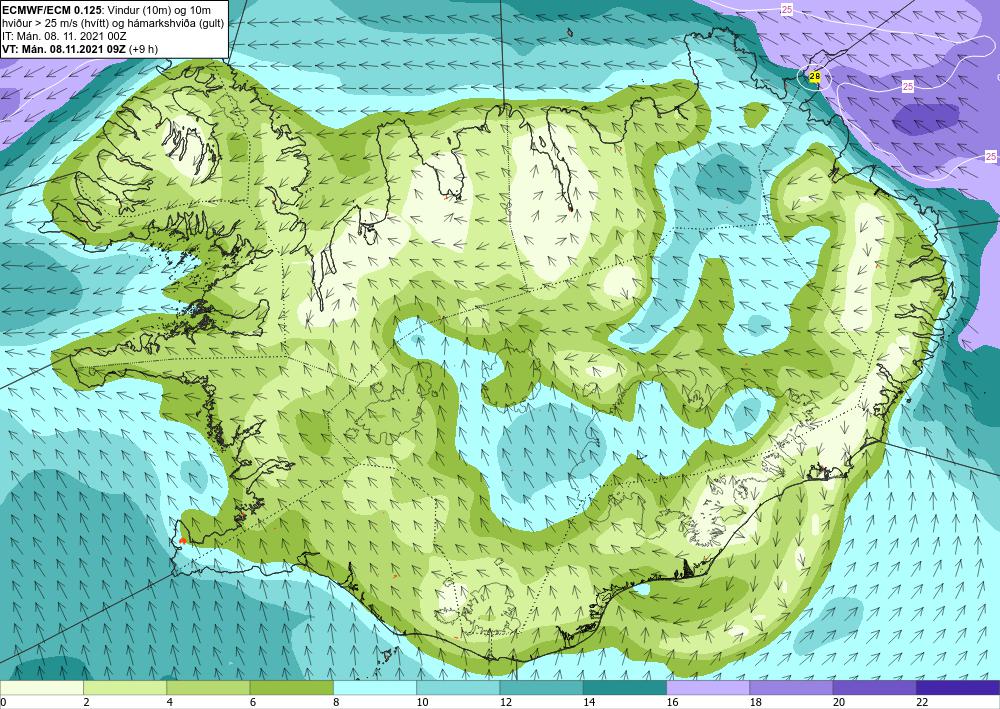
Task: Select the 12–14 m/s teal legend swatch
Action: (x=541, y=688)
